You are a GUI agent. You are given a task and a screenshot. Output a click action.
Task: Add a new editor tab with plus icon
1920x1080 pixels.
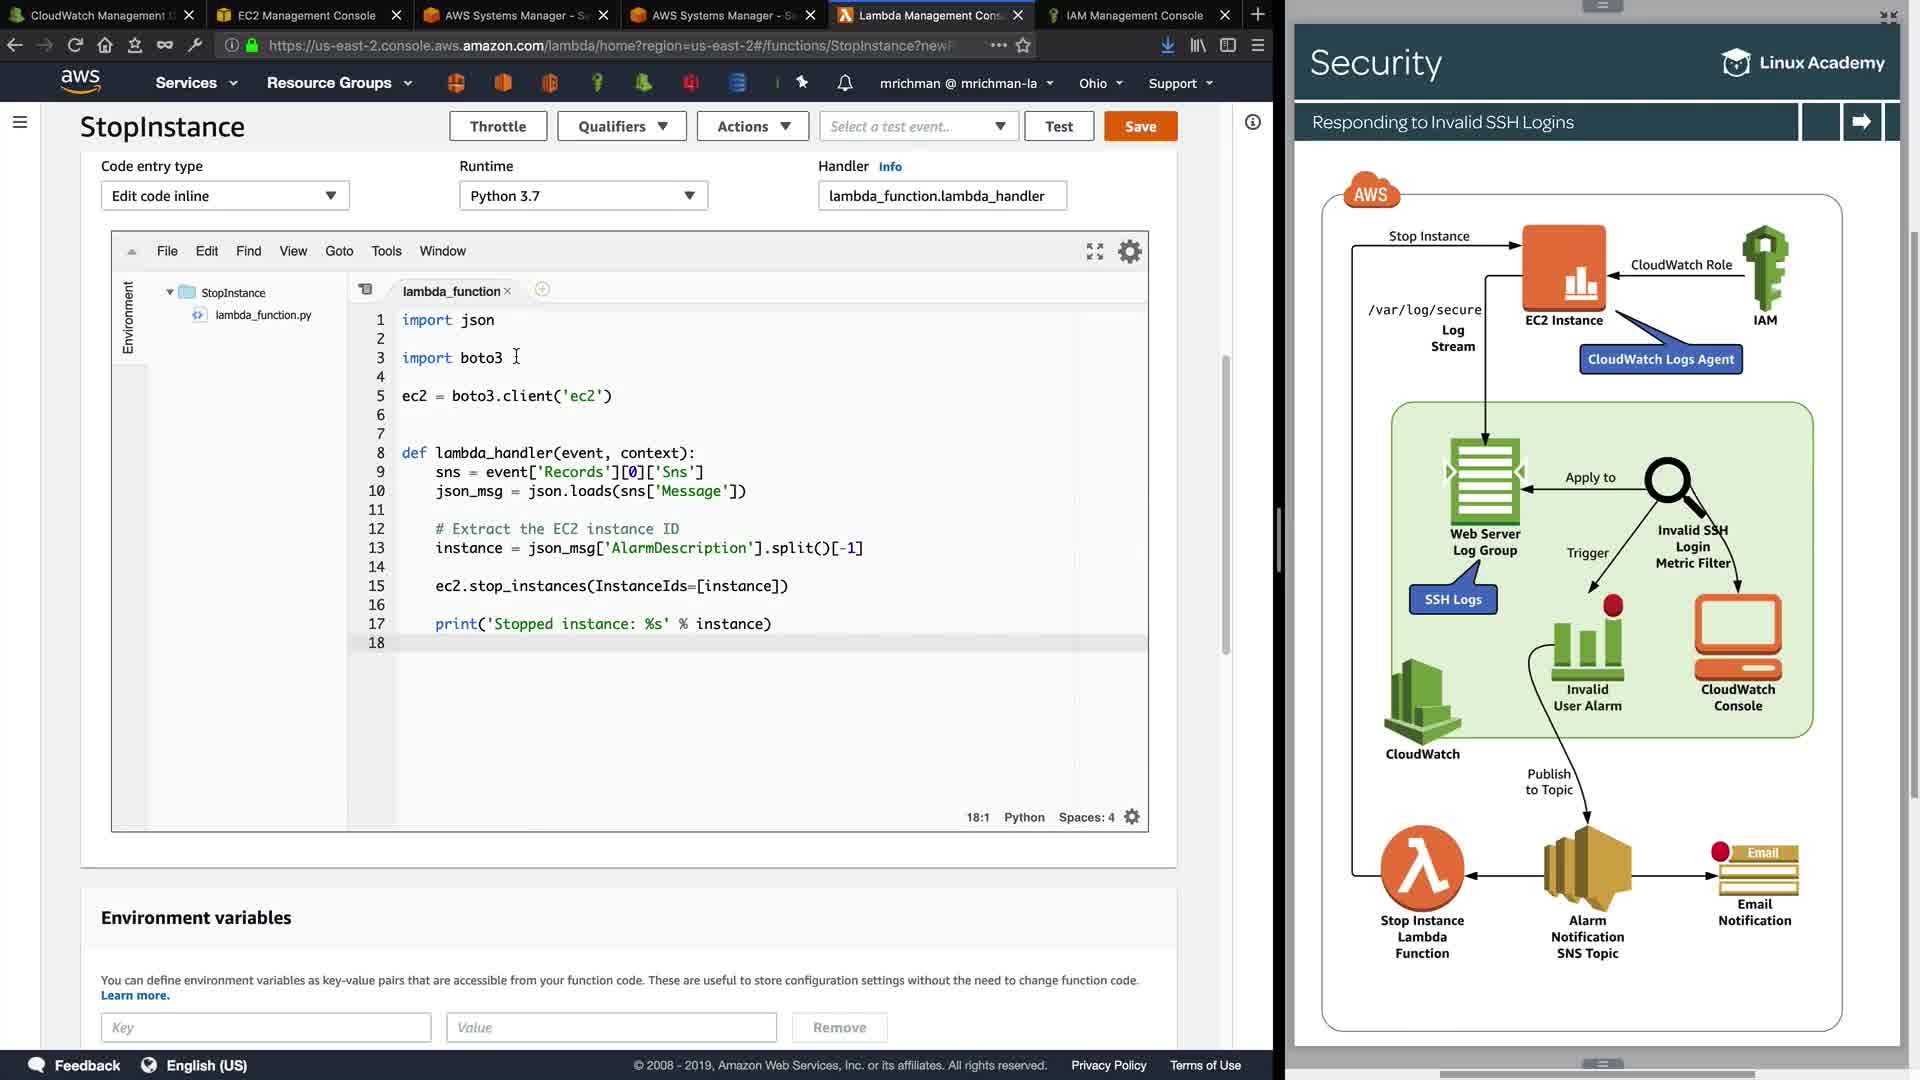coord(542,290)
